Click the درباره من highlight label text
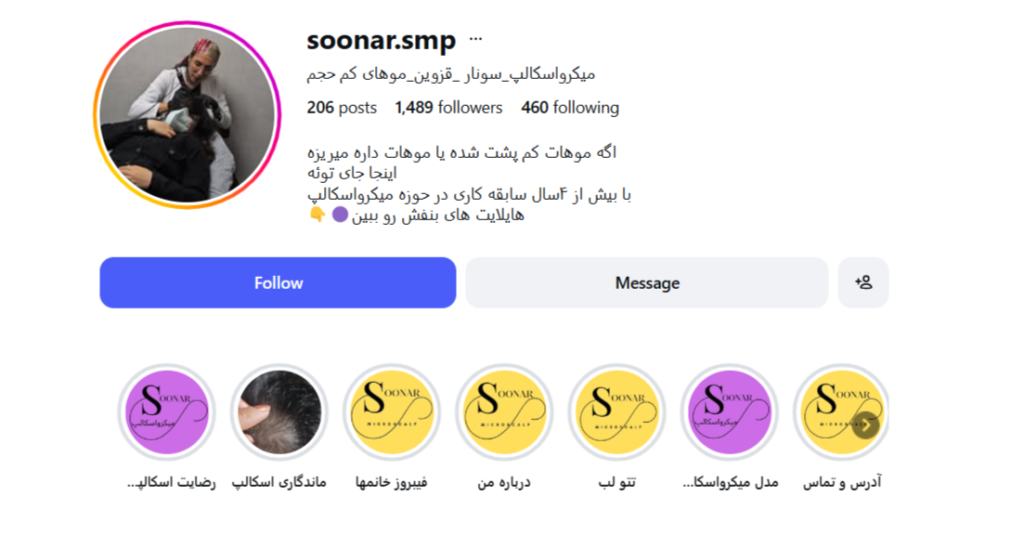Image resolution: width=1024 pixels, height=536 pixels. coord(504,482)
